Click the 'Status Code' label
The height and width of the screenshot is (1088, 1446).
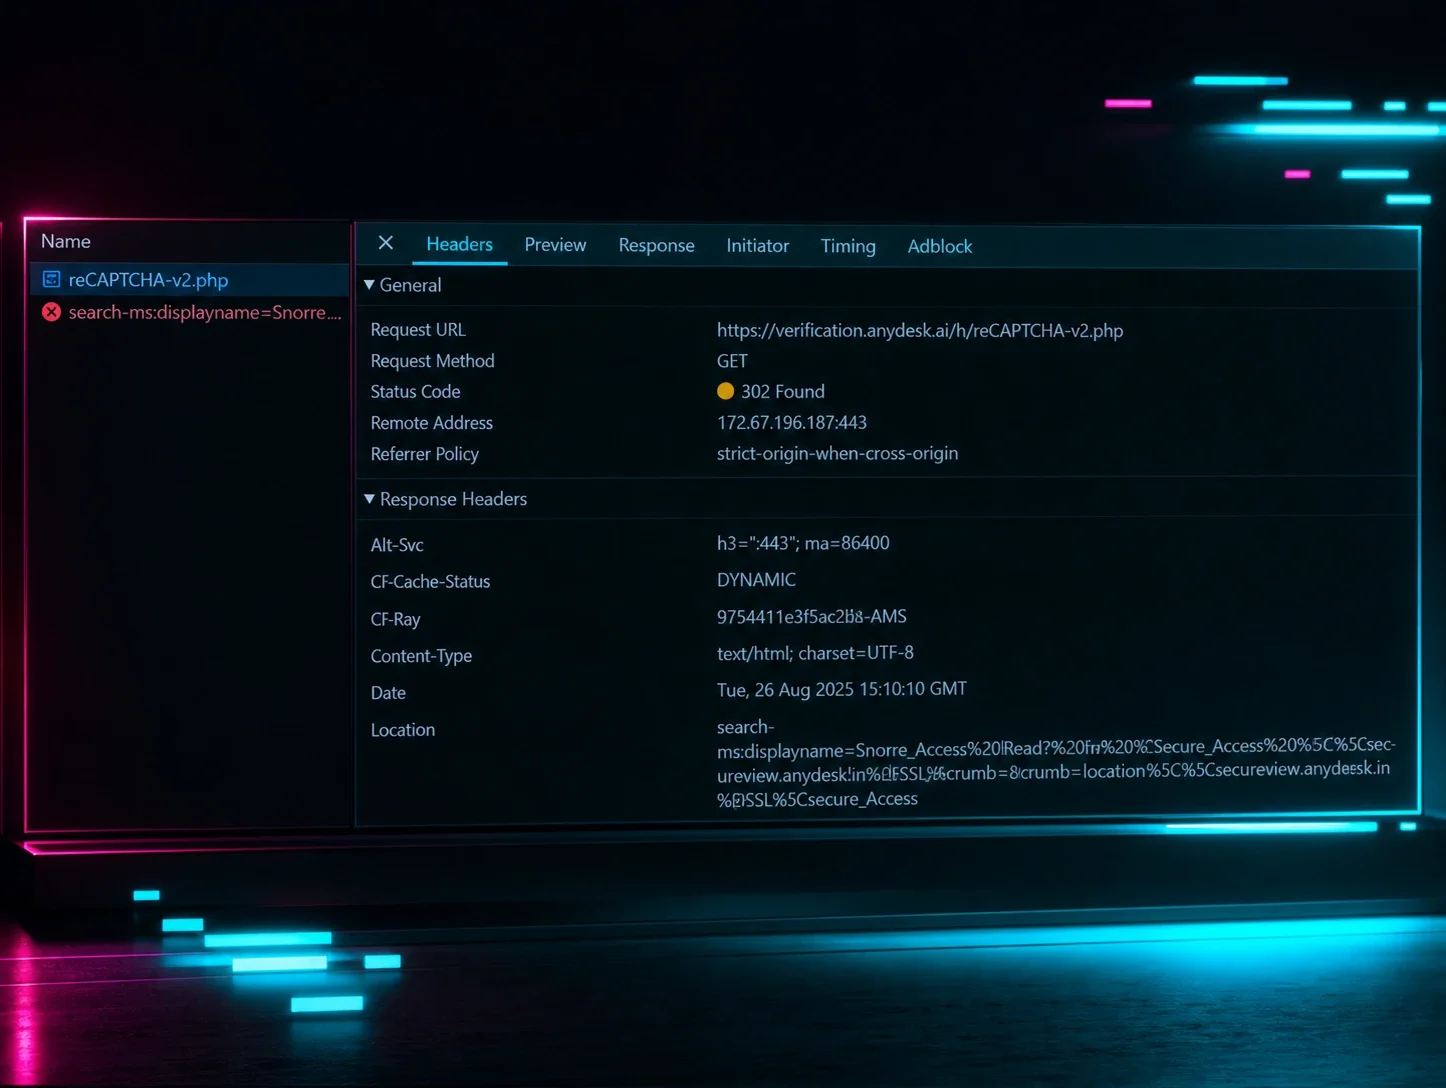click(x=415, y=392)
